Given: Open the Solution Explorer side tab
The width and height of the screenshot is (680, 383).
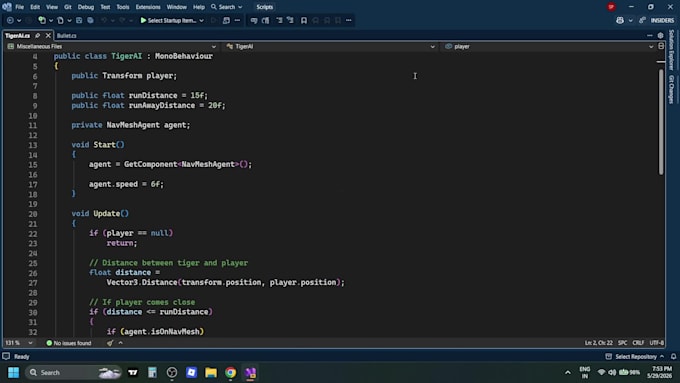Looking at the screenshot, I should click(671, 50).
